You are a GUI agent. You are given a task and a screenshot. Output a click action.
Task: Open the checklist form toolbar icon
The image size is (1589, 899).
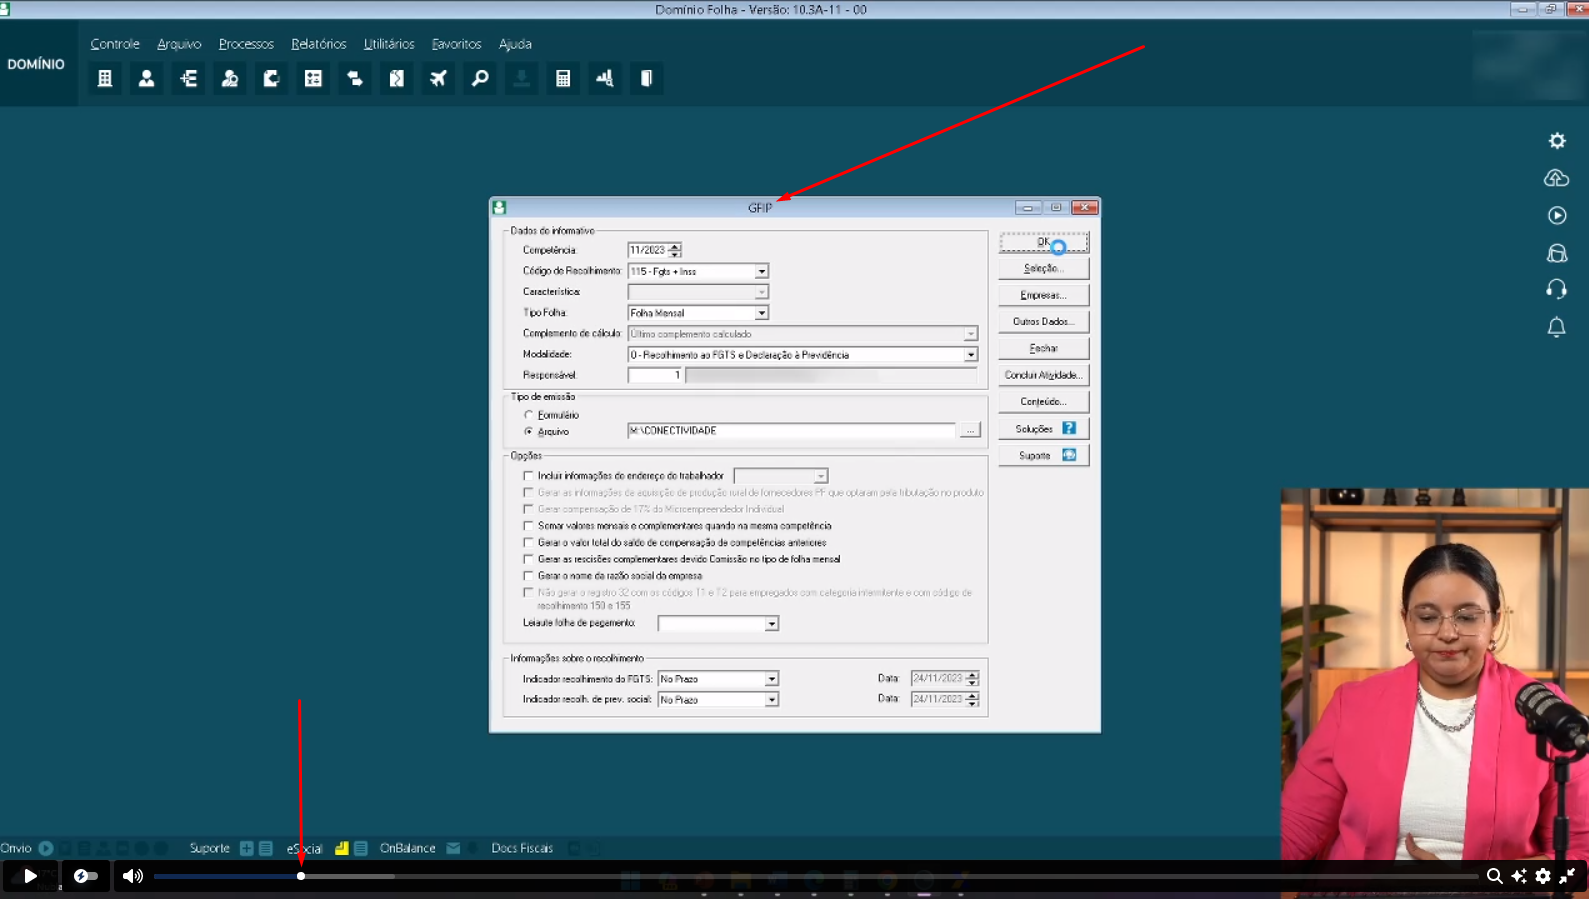(x=313, y=78)
